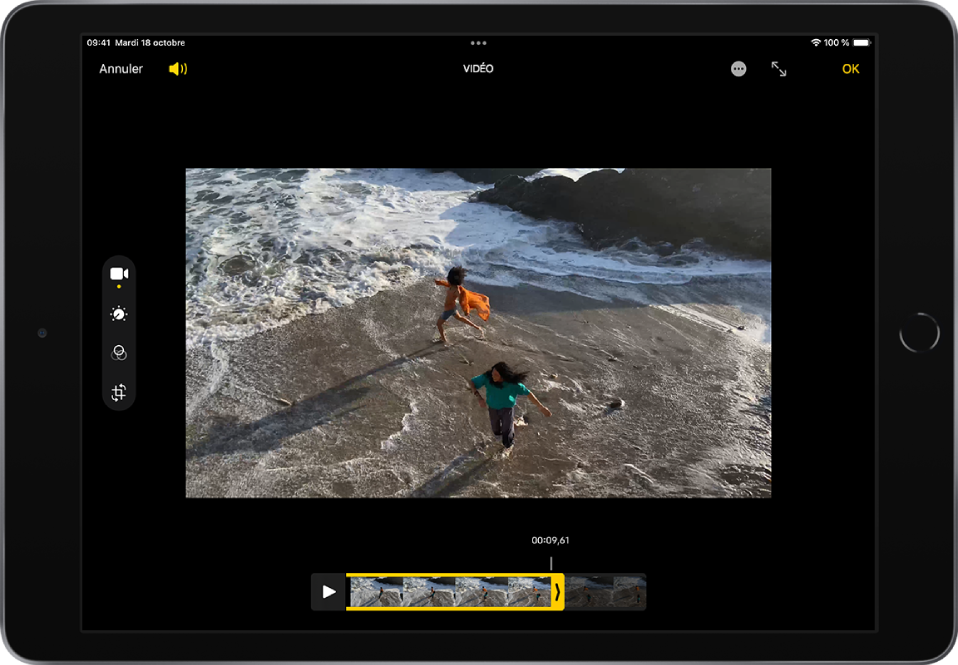Select the Video tool in the sidebar
958x665 pixels.
[119, 271]
